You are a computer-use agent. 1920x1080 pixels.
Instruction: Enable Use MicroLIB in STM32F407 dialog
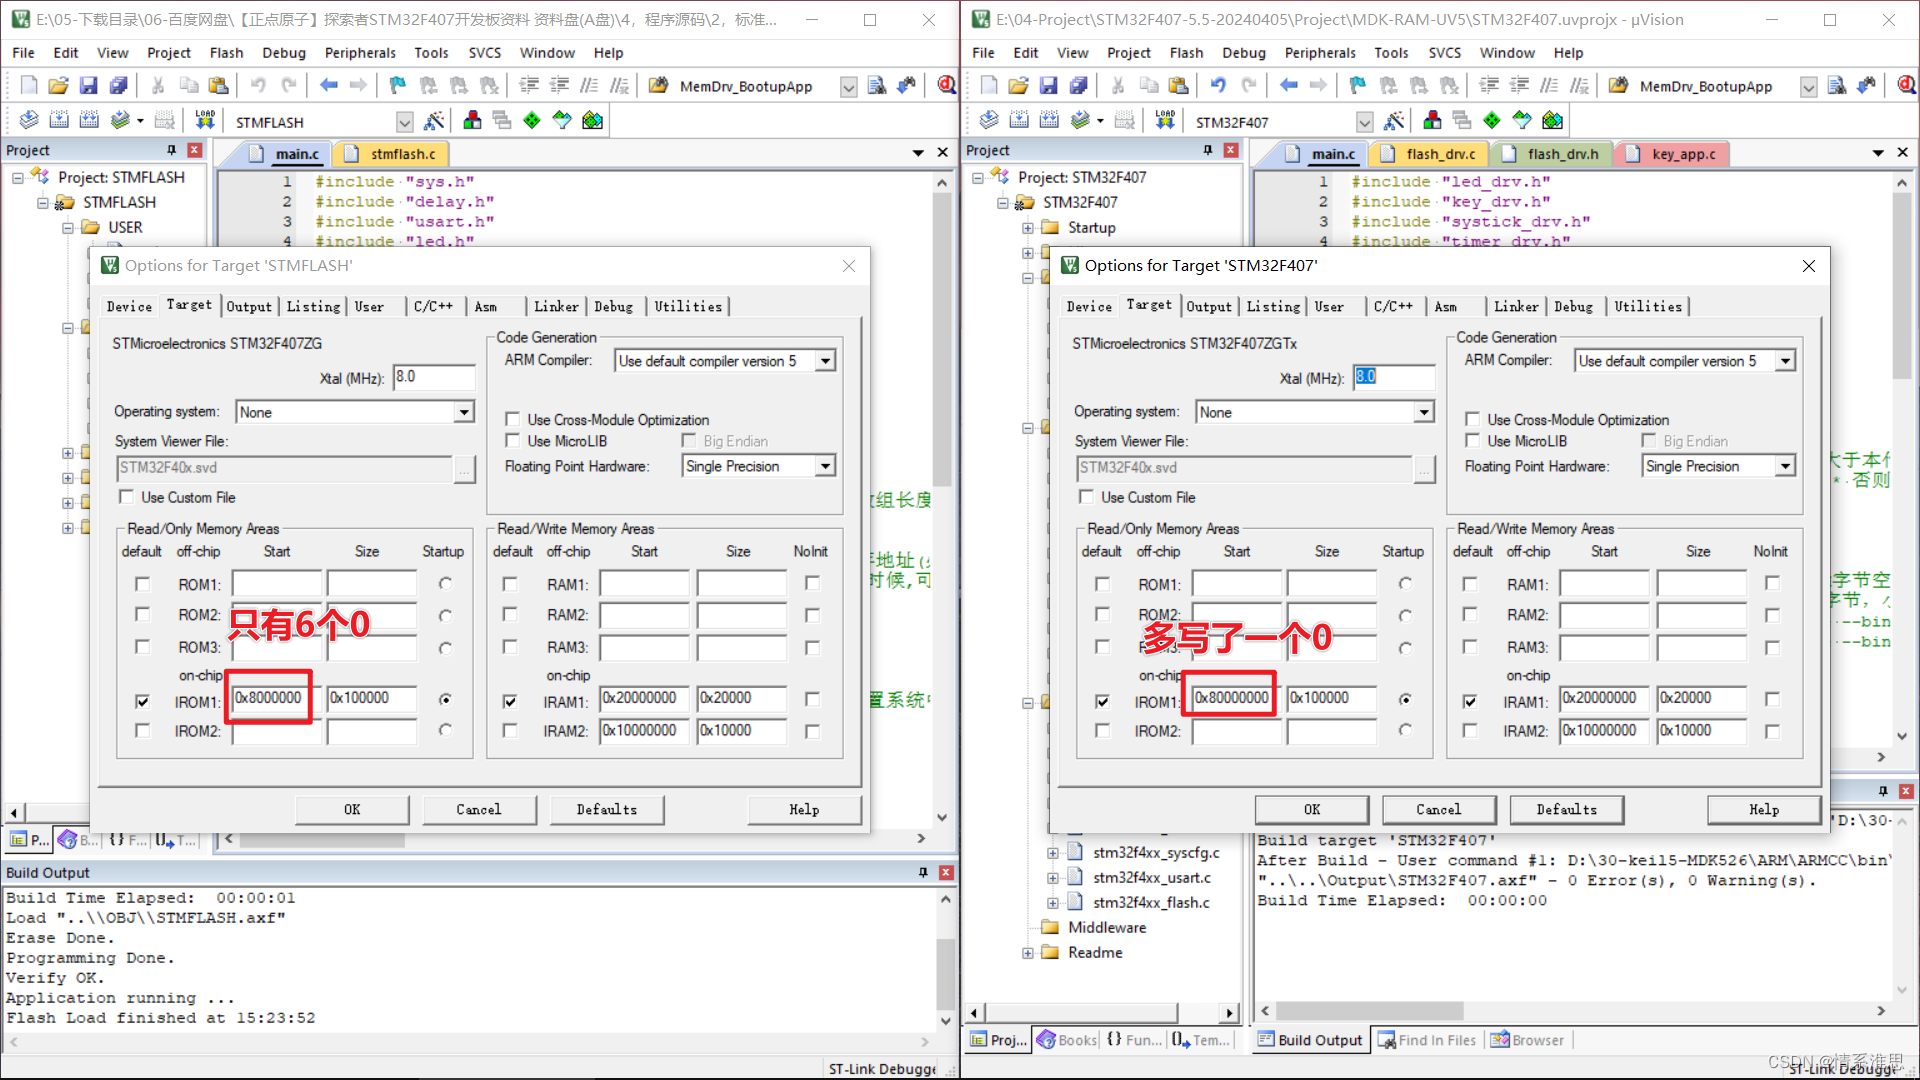click(1472, 441)
